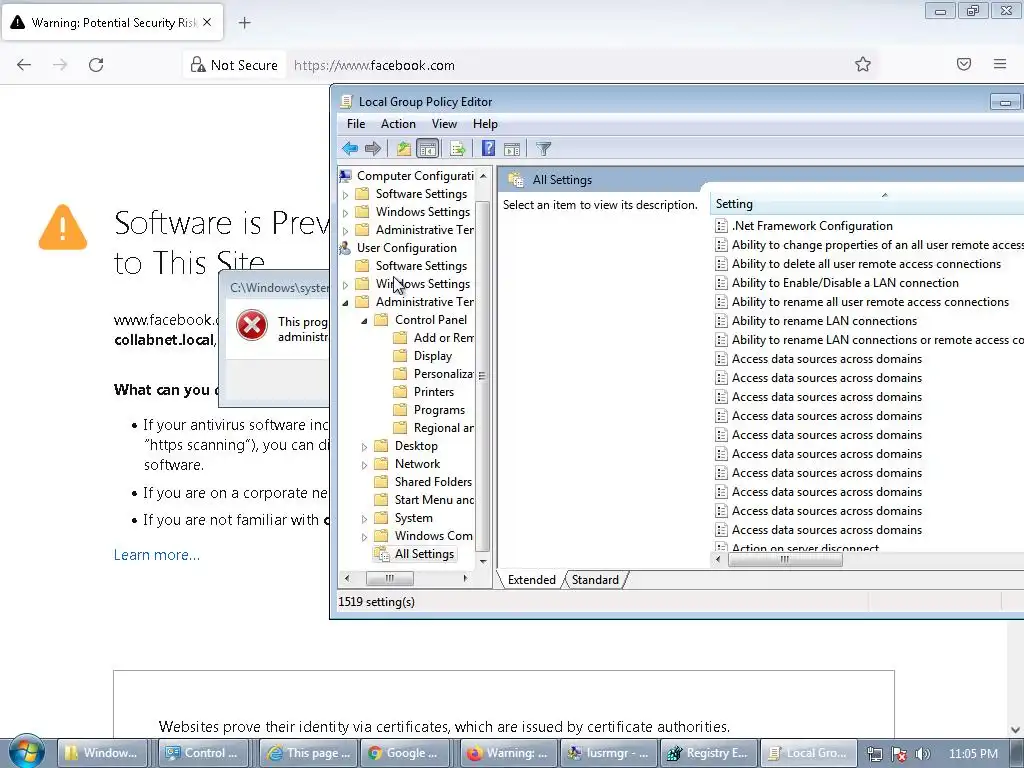Click the Firefox address bar URL

[374, 65]
